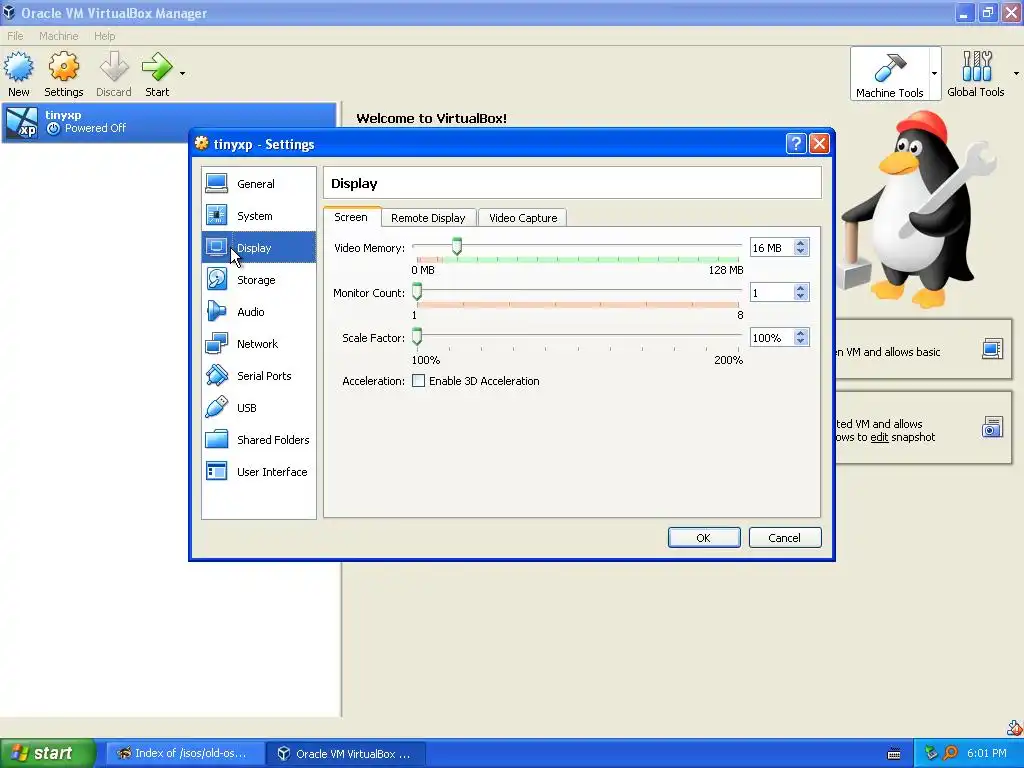Select the Display monitor icon in sidebar

coord(216,248)
